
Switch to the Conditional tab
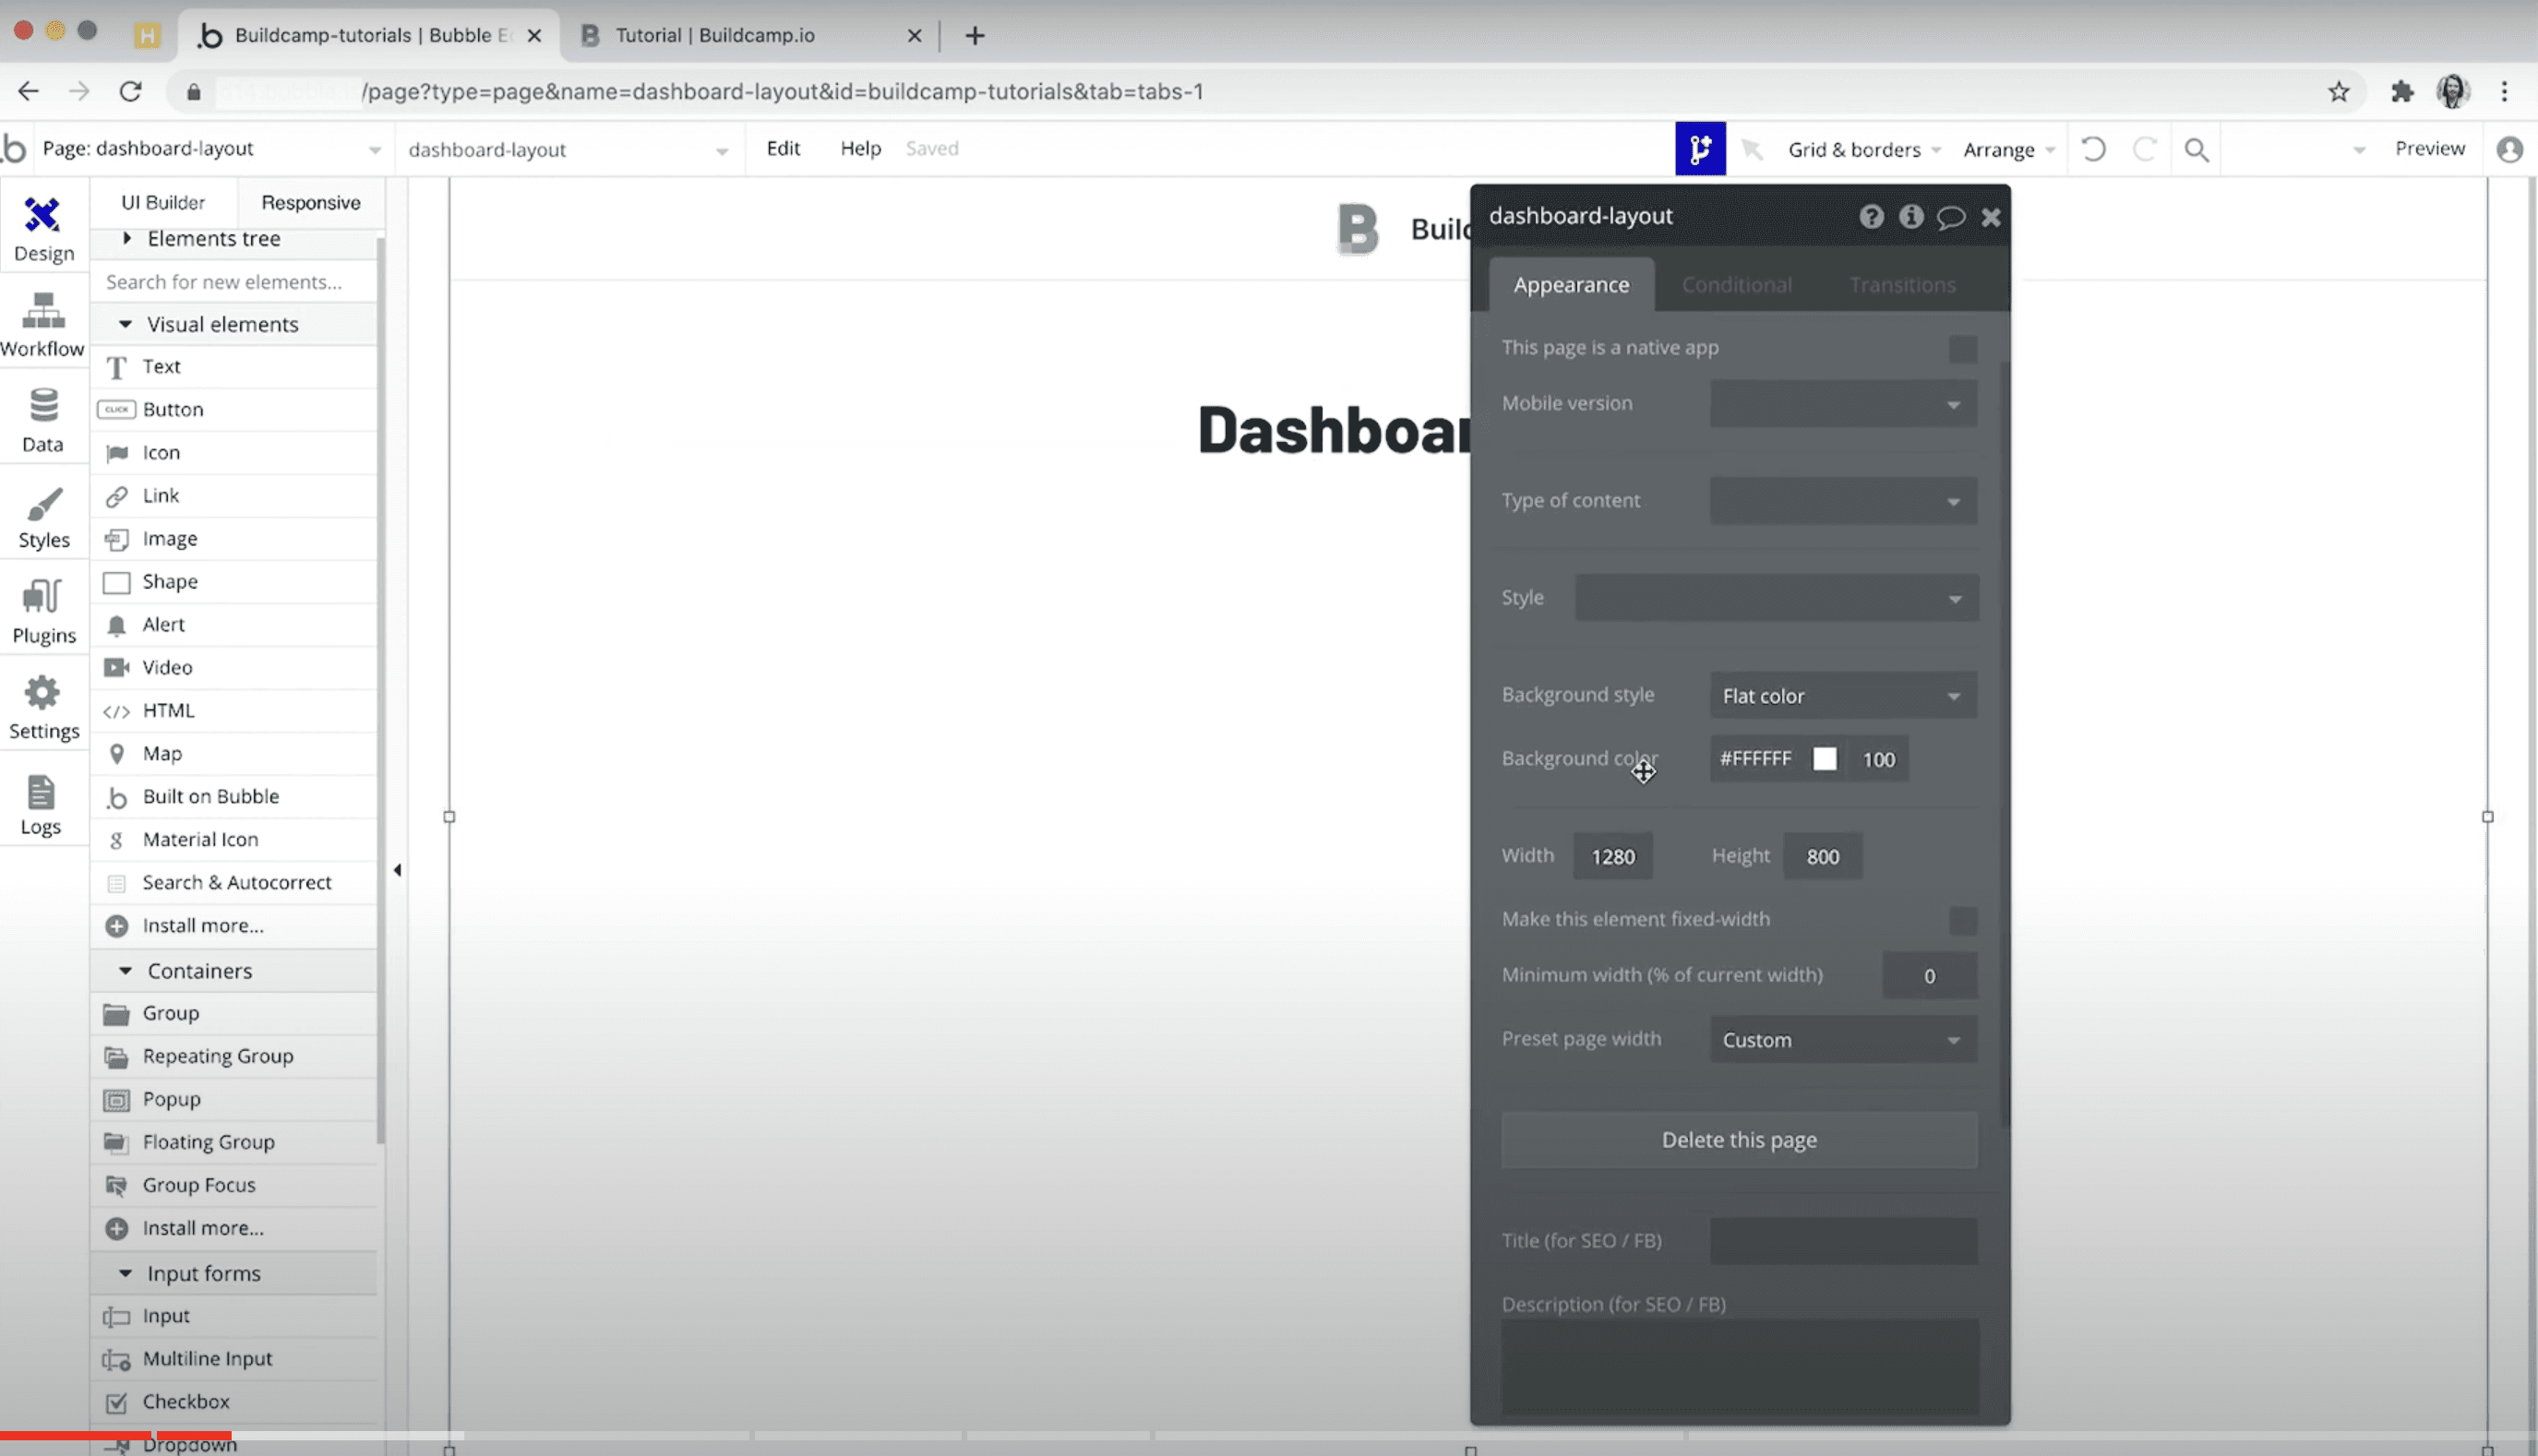coord(1736,282)
